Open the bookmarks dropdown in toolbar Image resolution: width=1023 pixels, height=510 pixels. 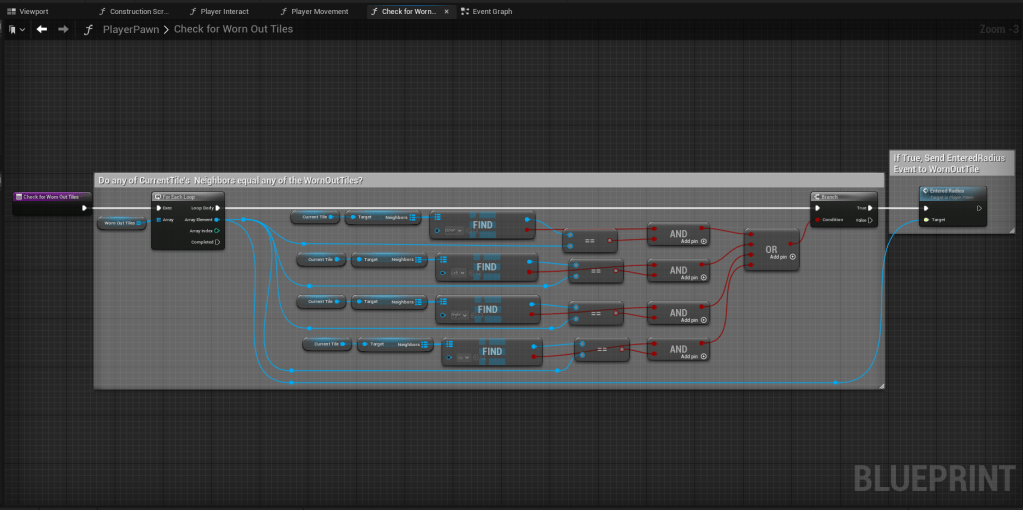[x=16, y=29]
